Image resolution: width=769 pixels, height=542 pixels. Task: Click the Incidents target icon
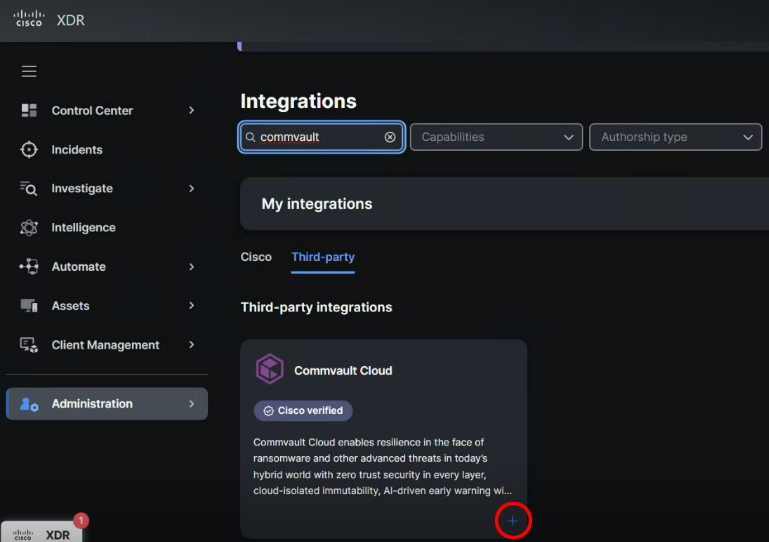(x=29, y=150)
